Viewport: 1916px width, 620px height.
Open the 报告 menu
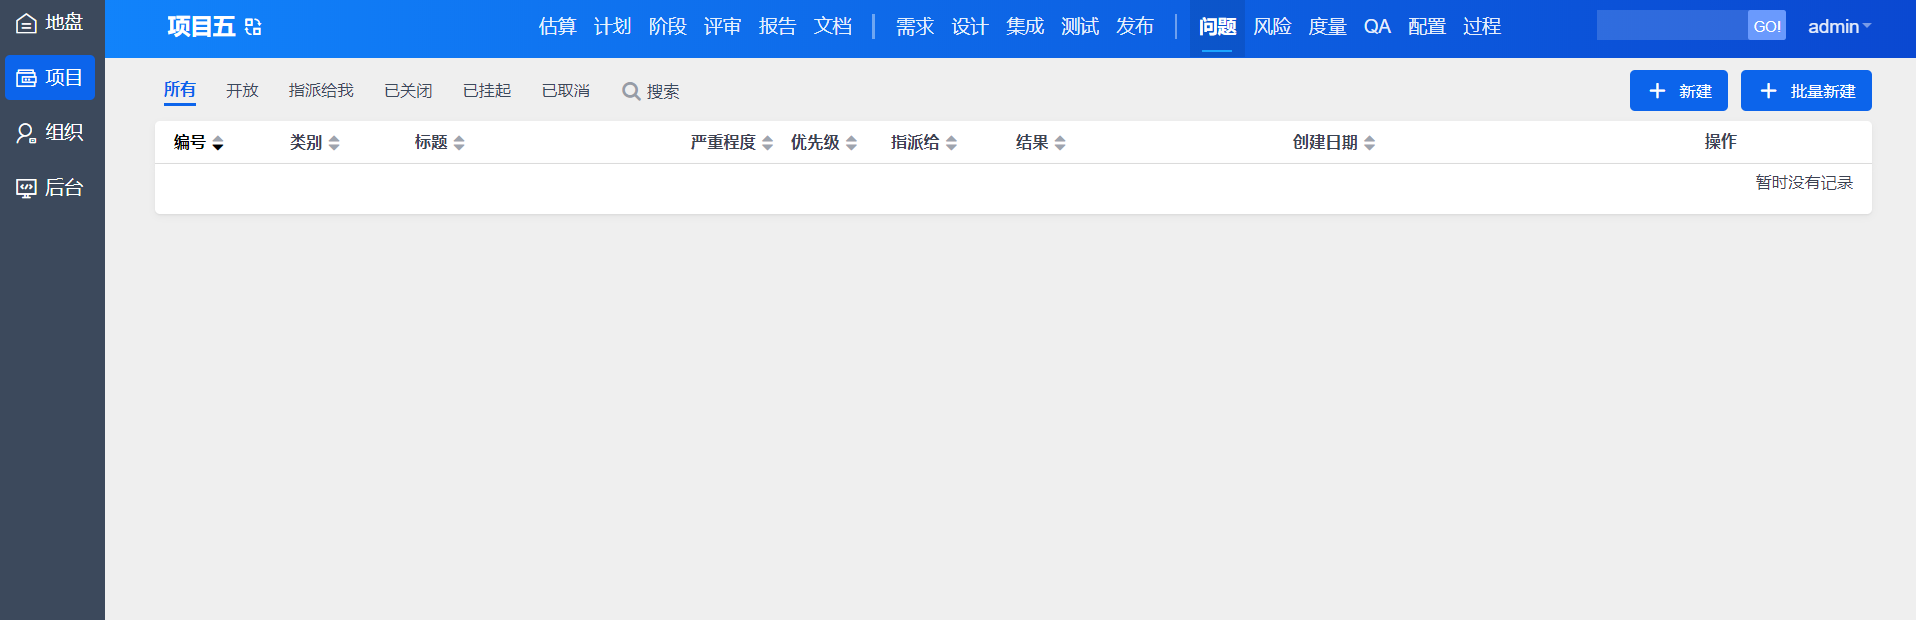click(777, 27)
